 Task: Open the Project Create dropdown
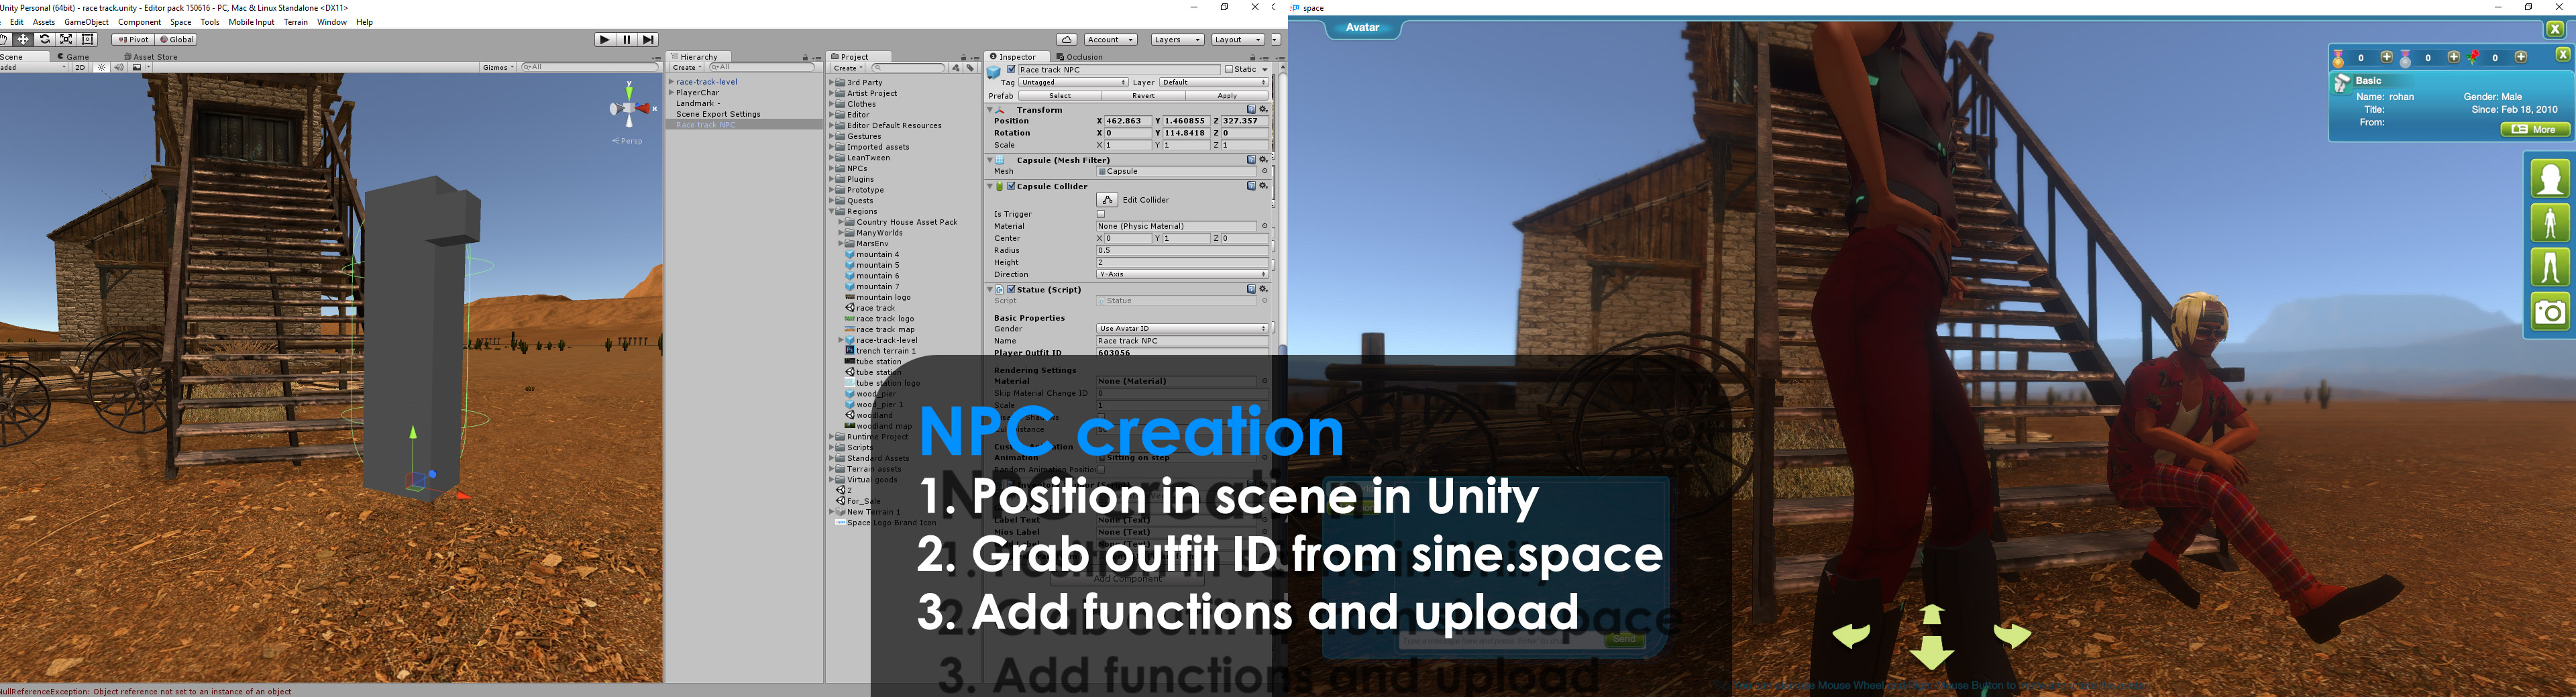(x=848, y=68)
